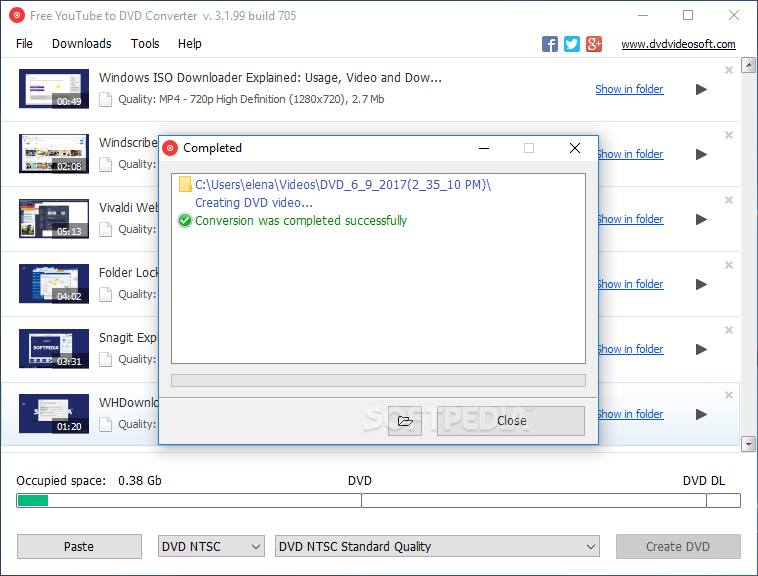Show Windscribe video in folder
Viewport: 758px width, 576px height.
click(x=631, y=154)
